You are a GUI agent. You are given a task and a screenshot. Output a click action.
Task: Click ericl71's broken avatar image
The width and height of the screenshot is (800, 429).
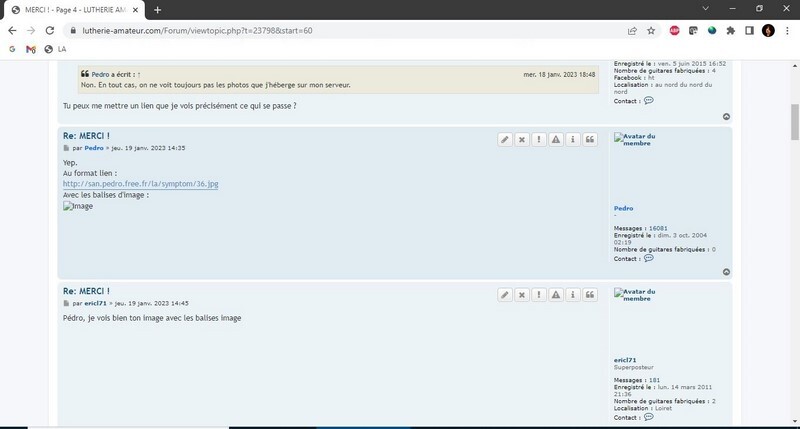click(635, 295)
